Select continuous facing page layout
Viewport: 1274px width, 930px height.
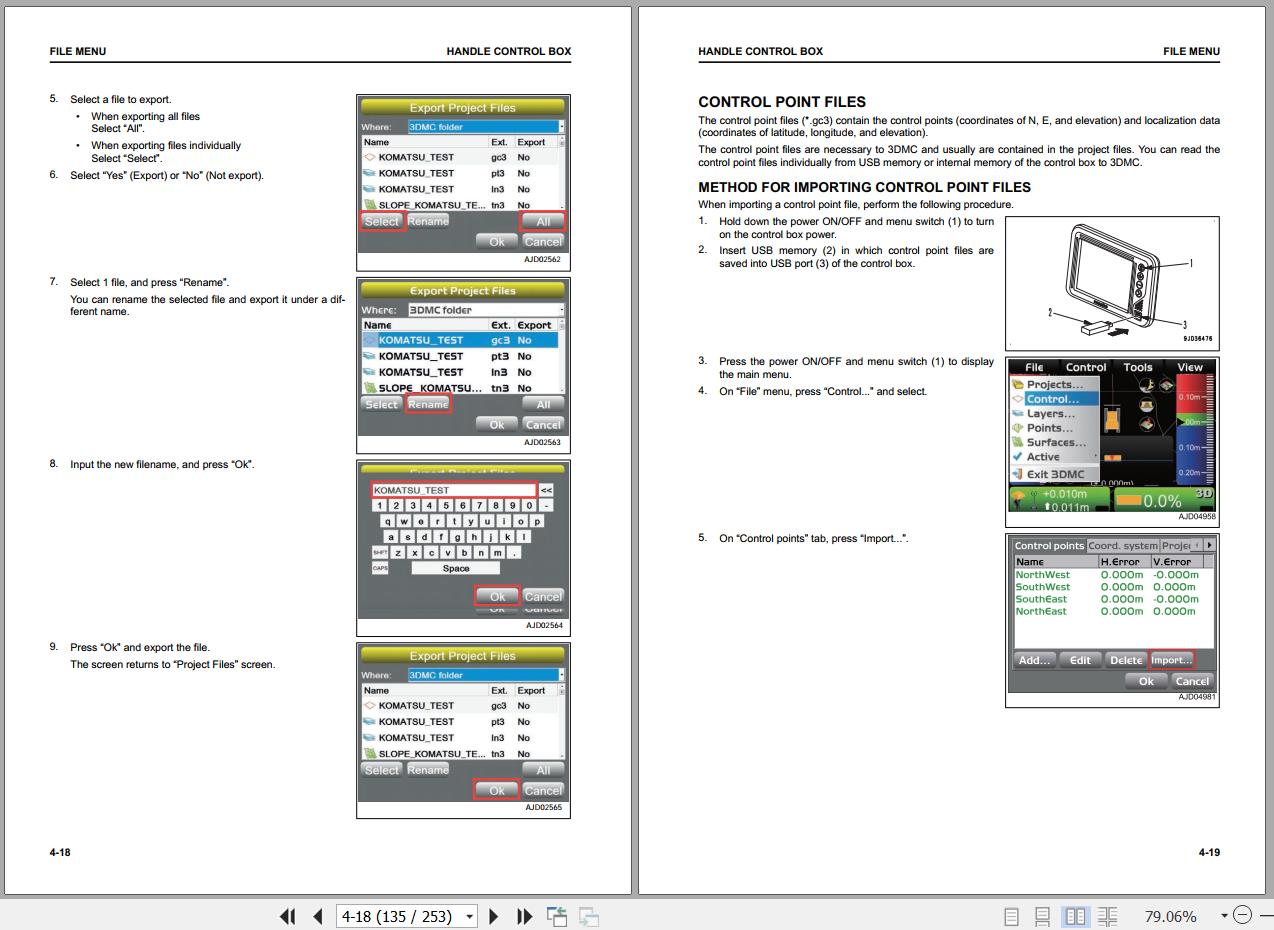click(x=1107, y=916)
